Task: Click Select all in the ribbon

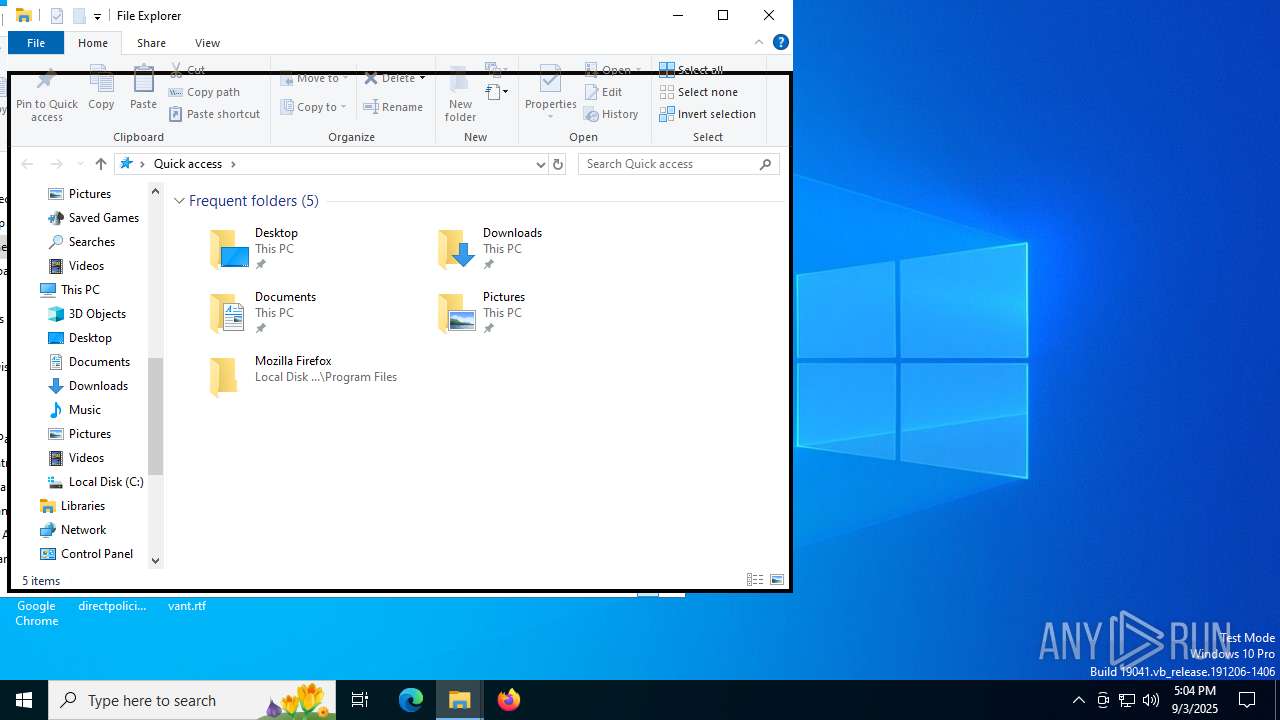Action: 691,70
